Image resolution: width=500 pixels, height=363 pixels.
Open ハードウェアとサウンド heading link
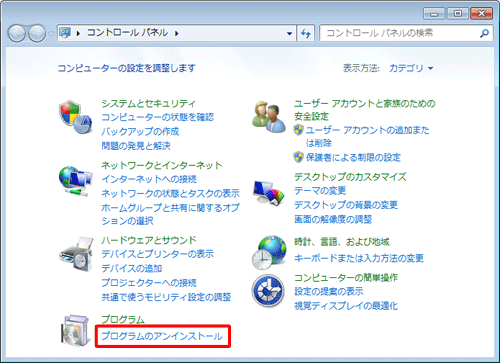click(x=149, y=240)
